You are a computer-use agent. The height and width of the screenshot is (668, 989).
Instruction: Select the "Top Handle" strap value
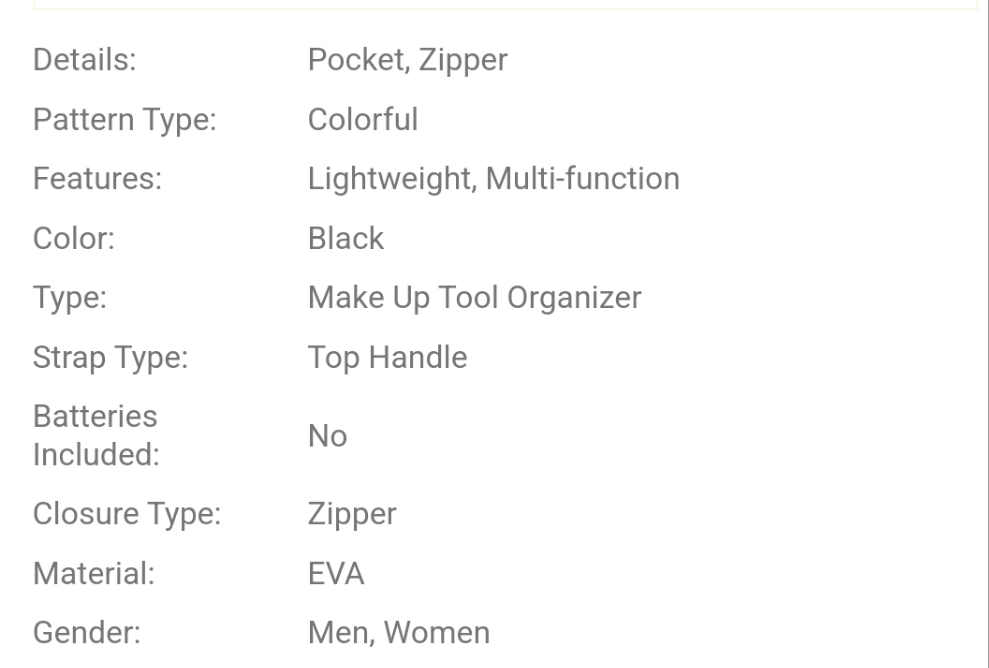point(387,358)
